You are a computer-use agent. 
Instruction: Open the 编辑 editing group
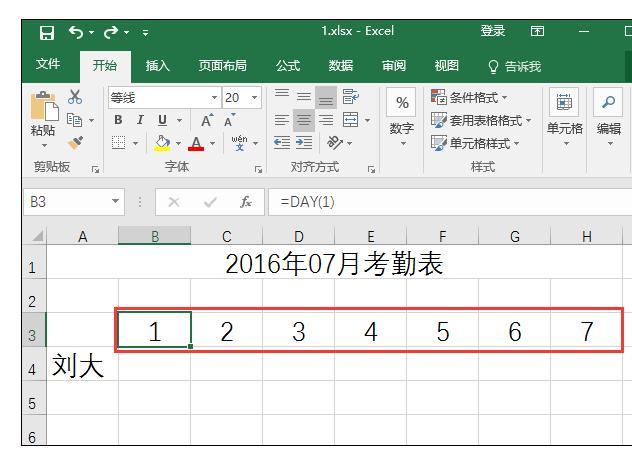click(x=608, y=117)
